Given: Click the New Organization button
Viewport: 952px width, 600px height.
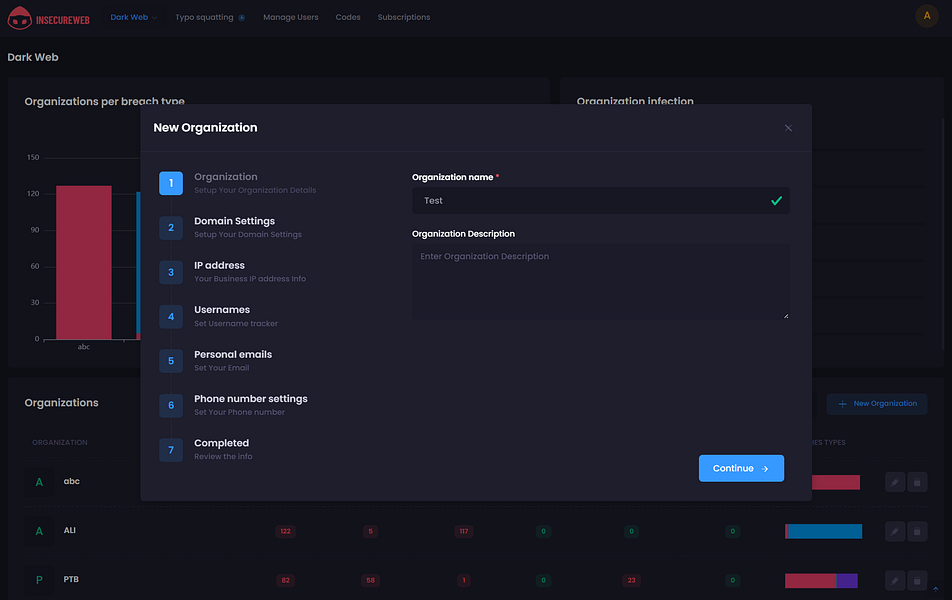Looking at the screenshot, I should click(877, 404).
